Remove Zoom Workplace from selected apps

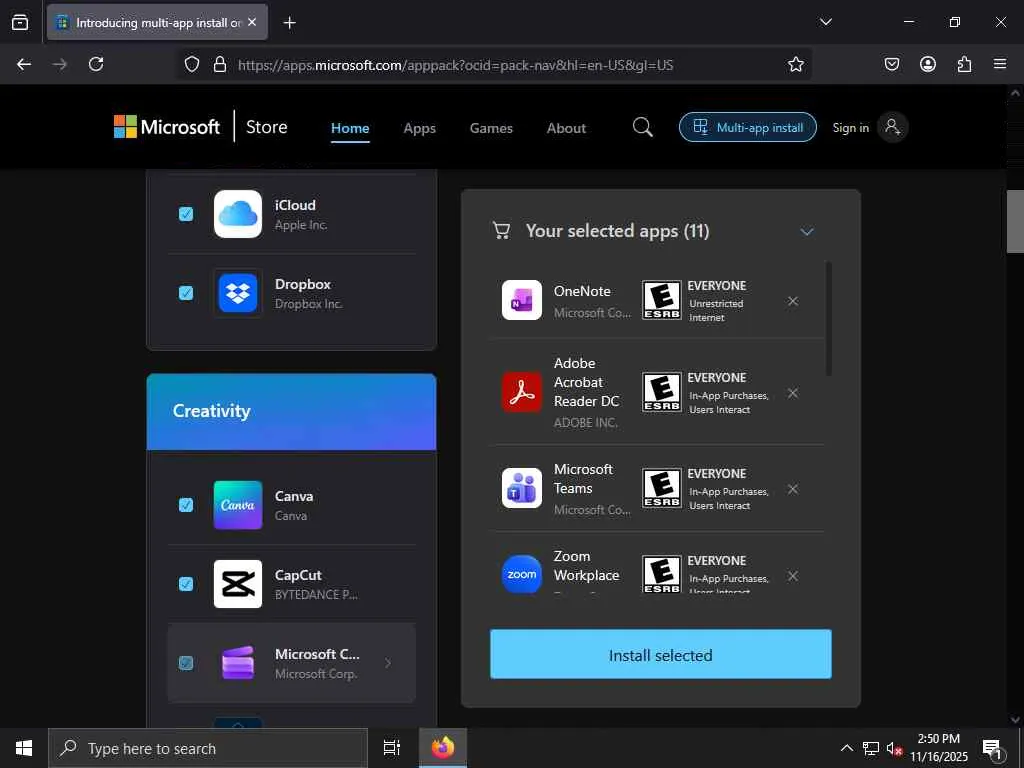[793, 576]
